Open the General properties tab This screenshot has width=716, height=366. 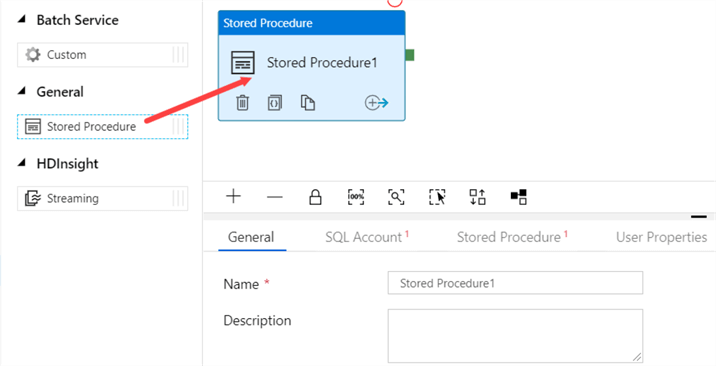[251, 237]
